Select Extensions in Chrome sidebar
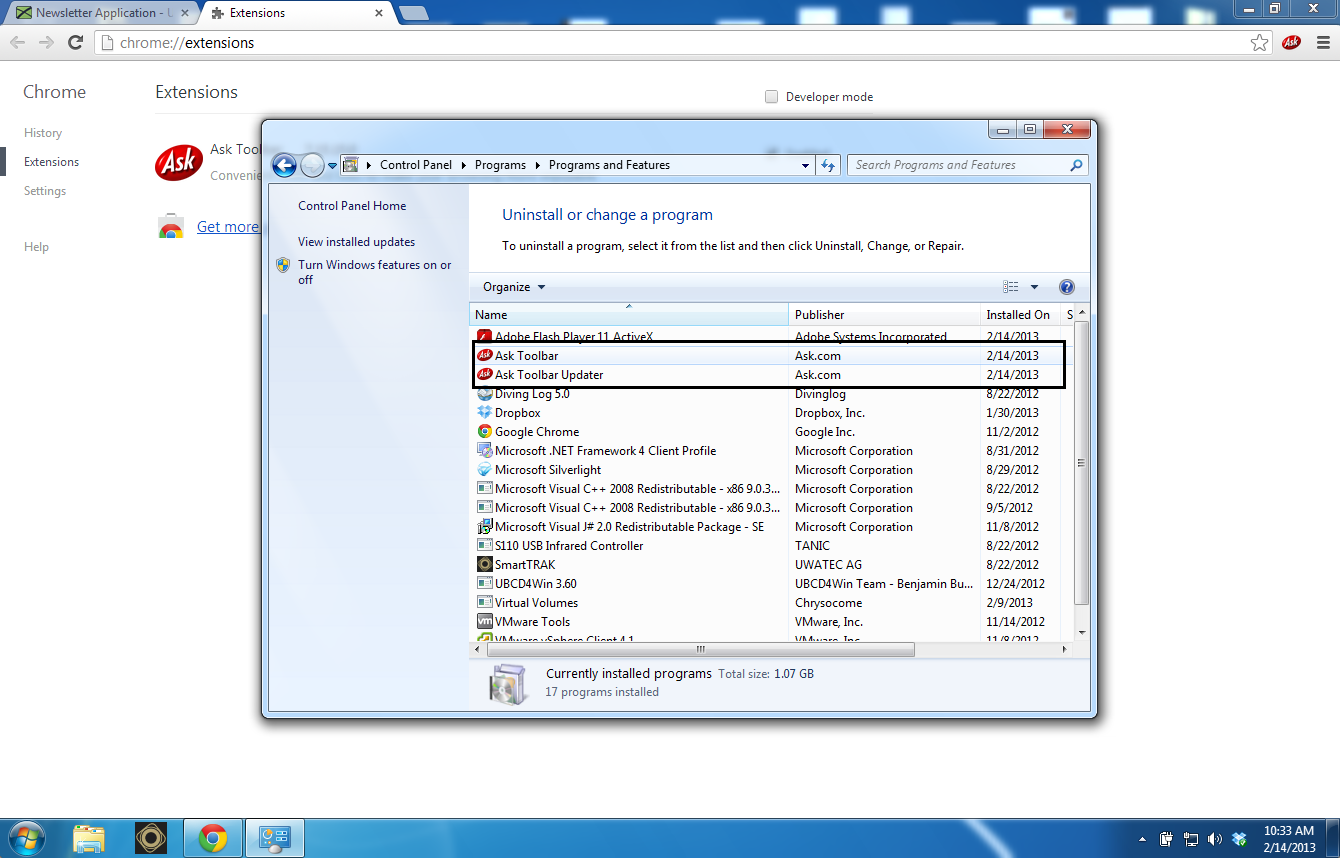Image resolution: width=1340 pixels, height=858 pixels. [52, 162]
